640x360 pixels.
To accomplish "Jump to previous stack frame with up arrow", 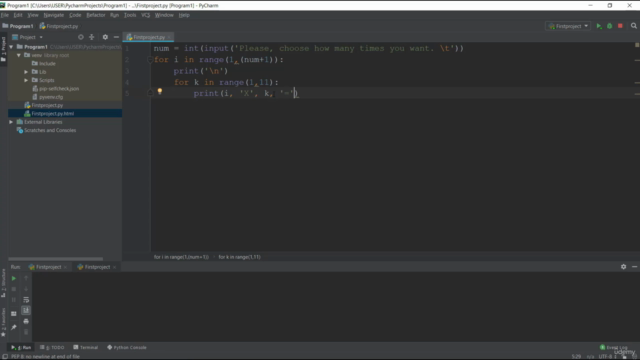I will pyautogui.click(x=26, y=278).
